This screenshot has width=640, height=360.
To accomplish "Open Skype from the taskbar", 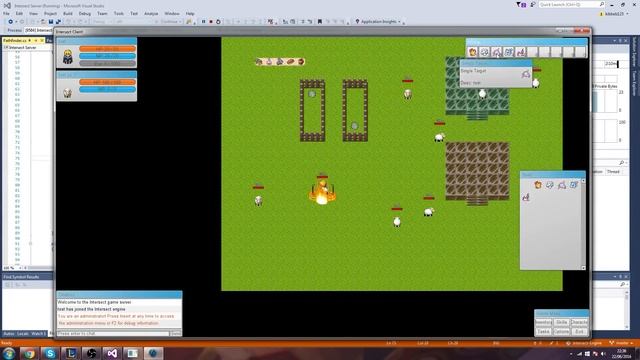I will tap(50, 353).
